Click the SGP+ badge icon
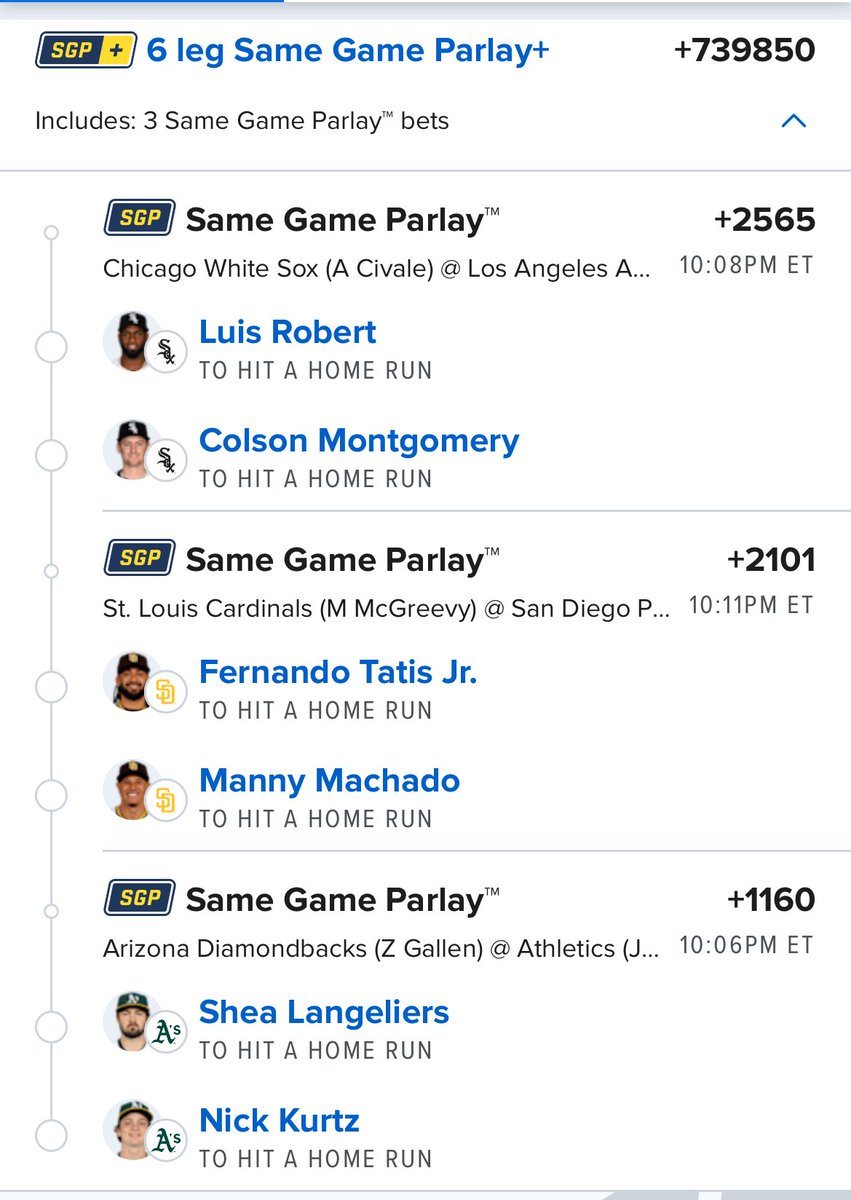The image size is (851, 1200). tap(86, 50)
